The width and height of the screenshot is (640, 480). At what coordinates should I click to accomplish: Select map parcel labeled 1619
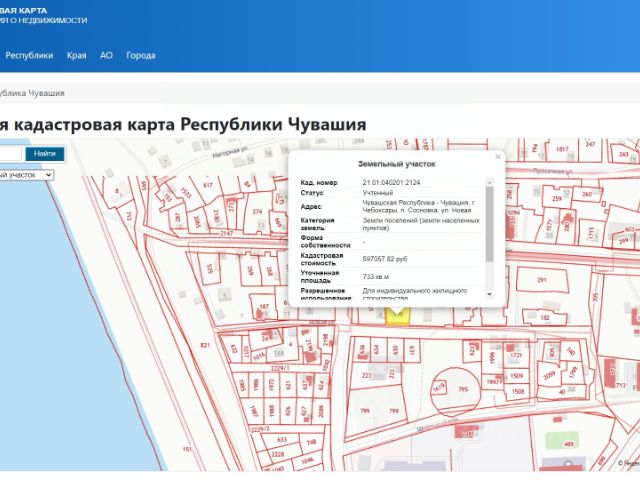(438, 387)
